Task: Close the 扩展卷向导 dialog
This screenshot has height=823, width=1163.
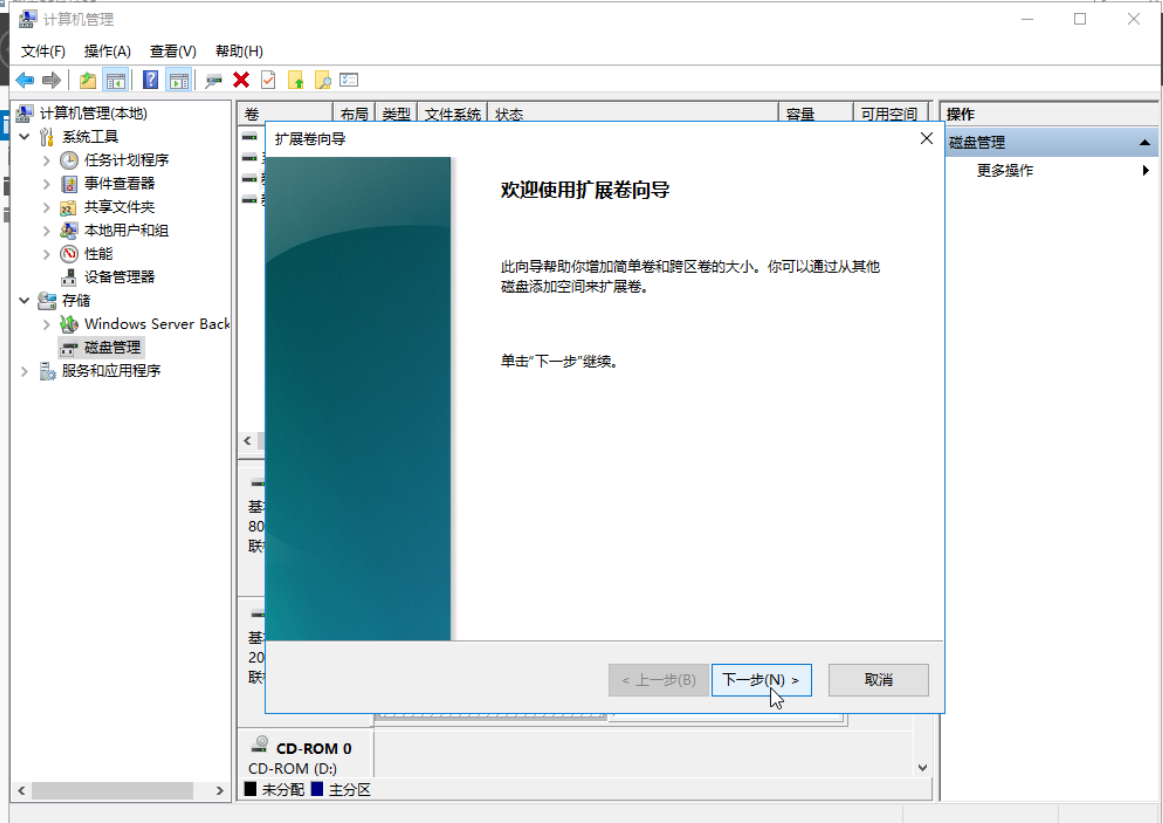Action: [926, 139]
